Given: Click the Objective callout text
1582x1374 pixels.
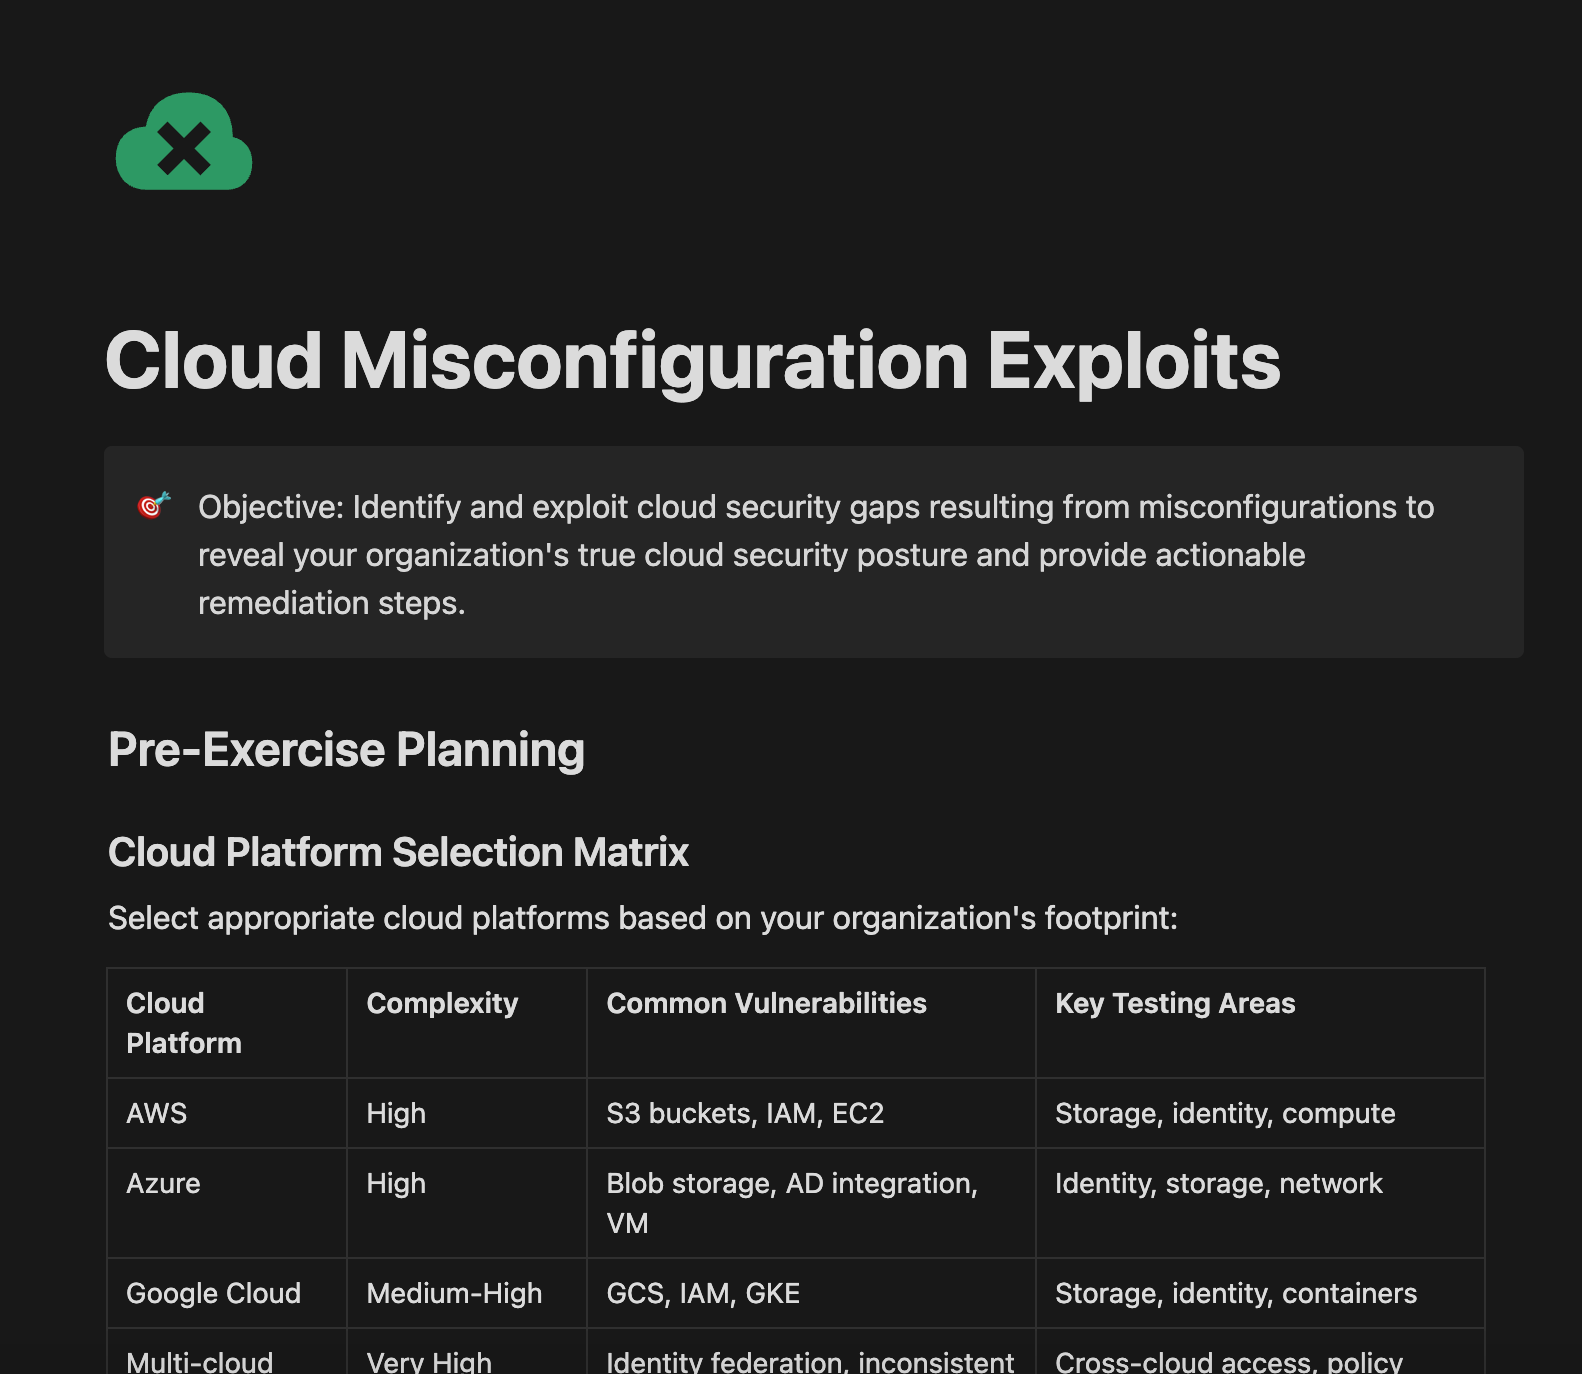Looking at the screenshot, I should [x=816, y=555].
